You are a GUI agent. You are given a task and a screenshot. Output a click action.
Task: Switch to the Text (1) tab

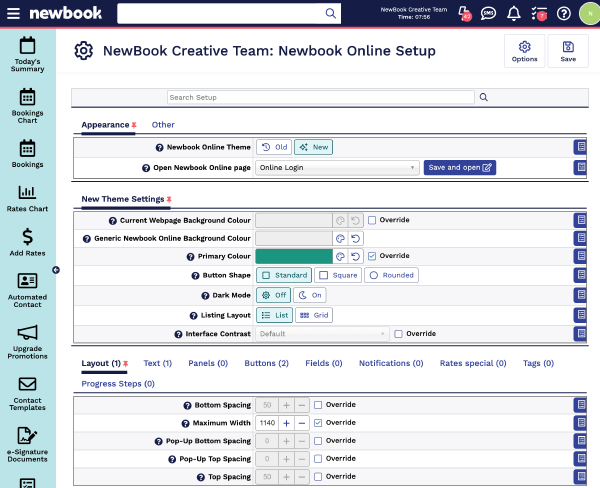click(158, 363)
